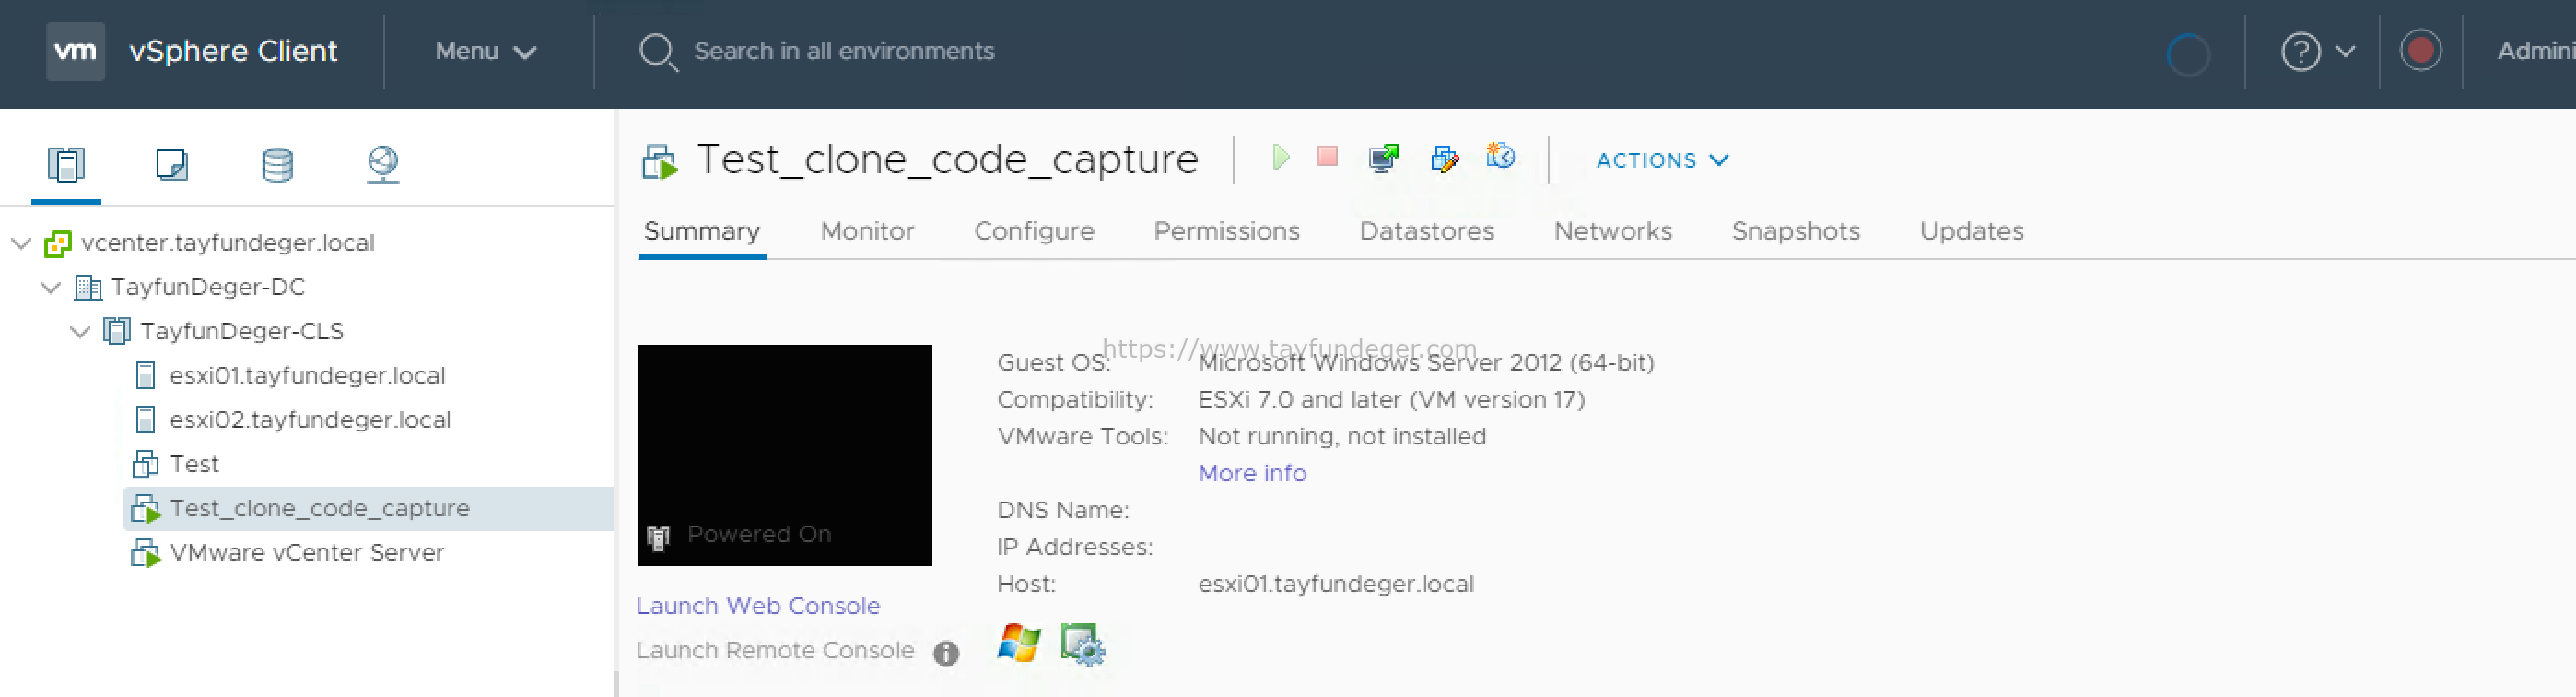The width and height of the screenshot is (2576, 697).
Task: Switch to the Permissions tab
Action: pos(1226,231)
